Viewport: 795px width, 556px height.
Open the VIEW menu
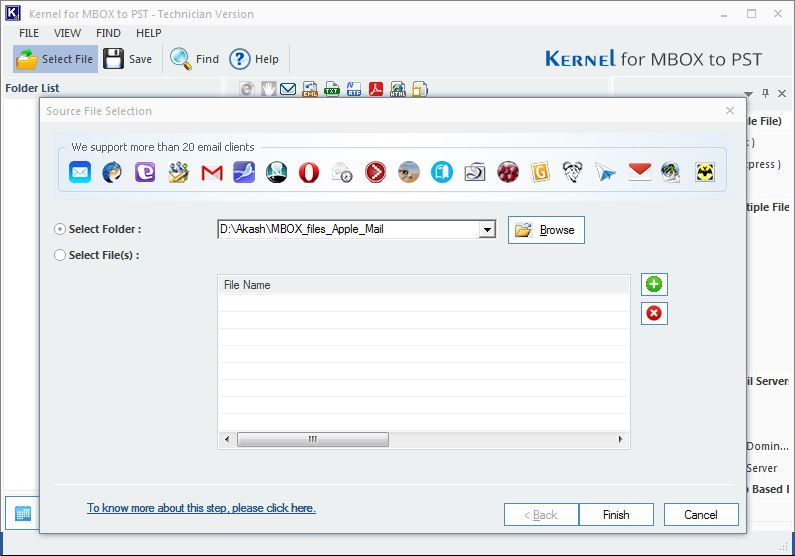coord(67,33)
